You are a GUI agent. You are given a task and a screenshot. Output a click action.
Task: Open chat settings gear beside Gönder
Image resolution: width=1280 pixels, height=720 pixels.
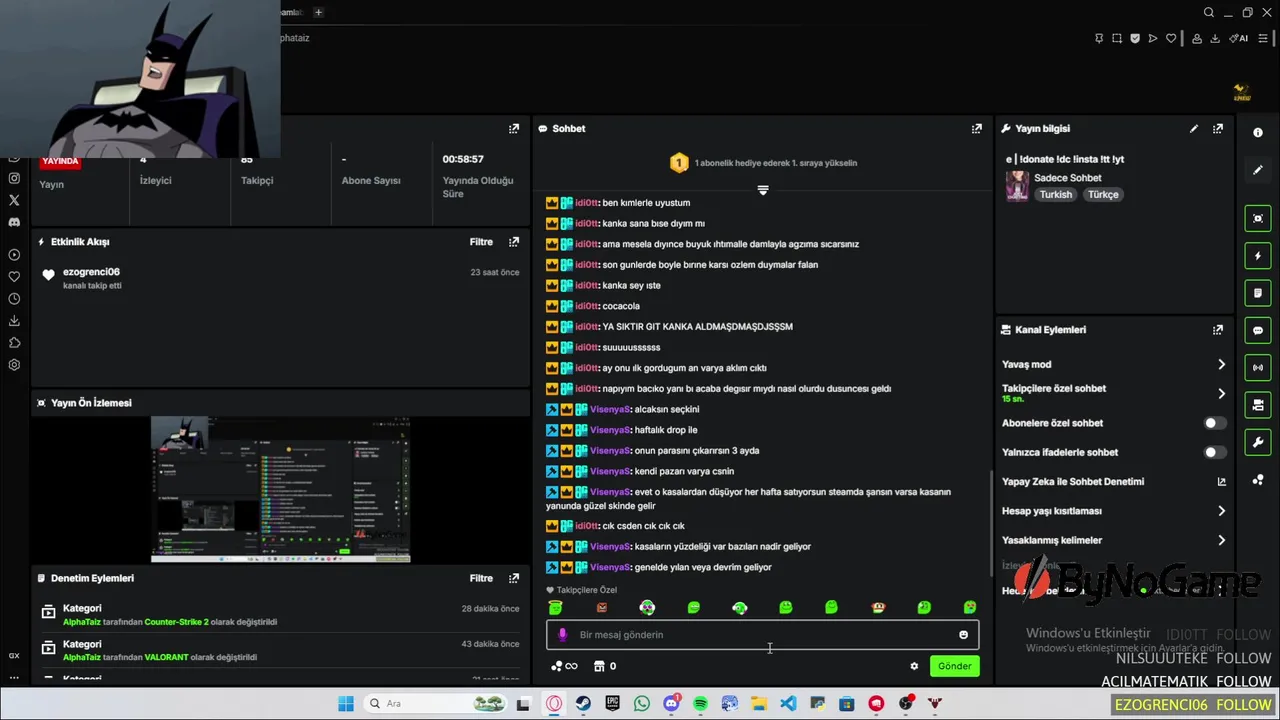tap(914, 666)
